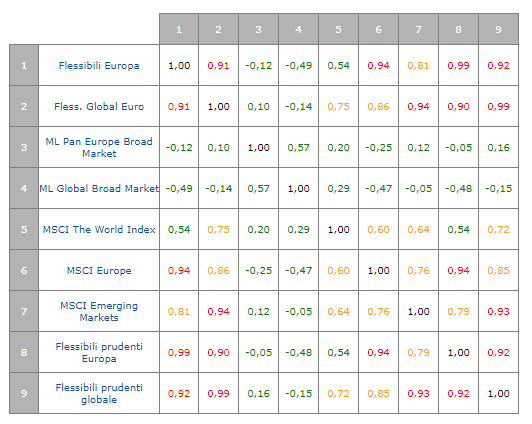Click column header number 5

pyautogui.click(x=339, y=30)
